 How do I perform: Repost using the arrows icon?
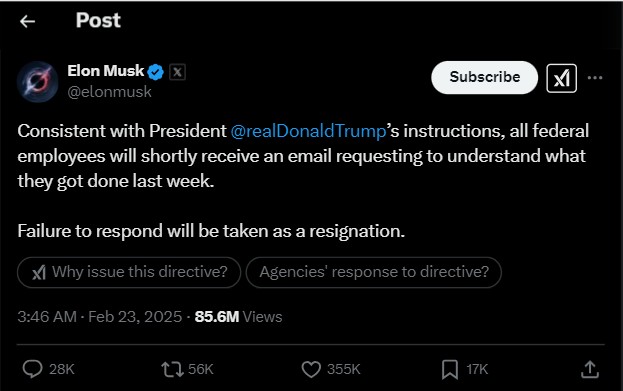click(x=172, y=369)
